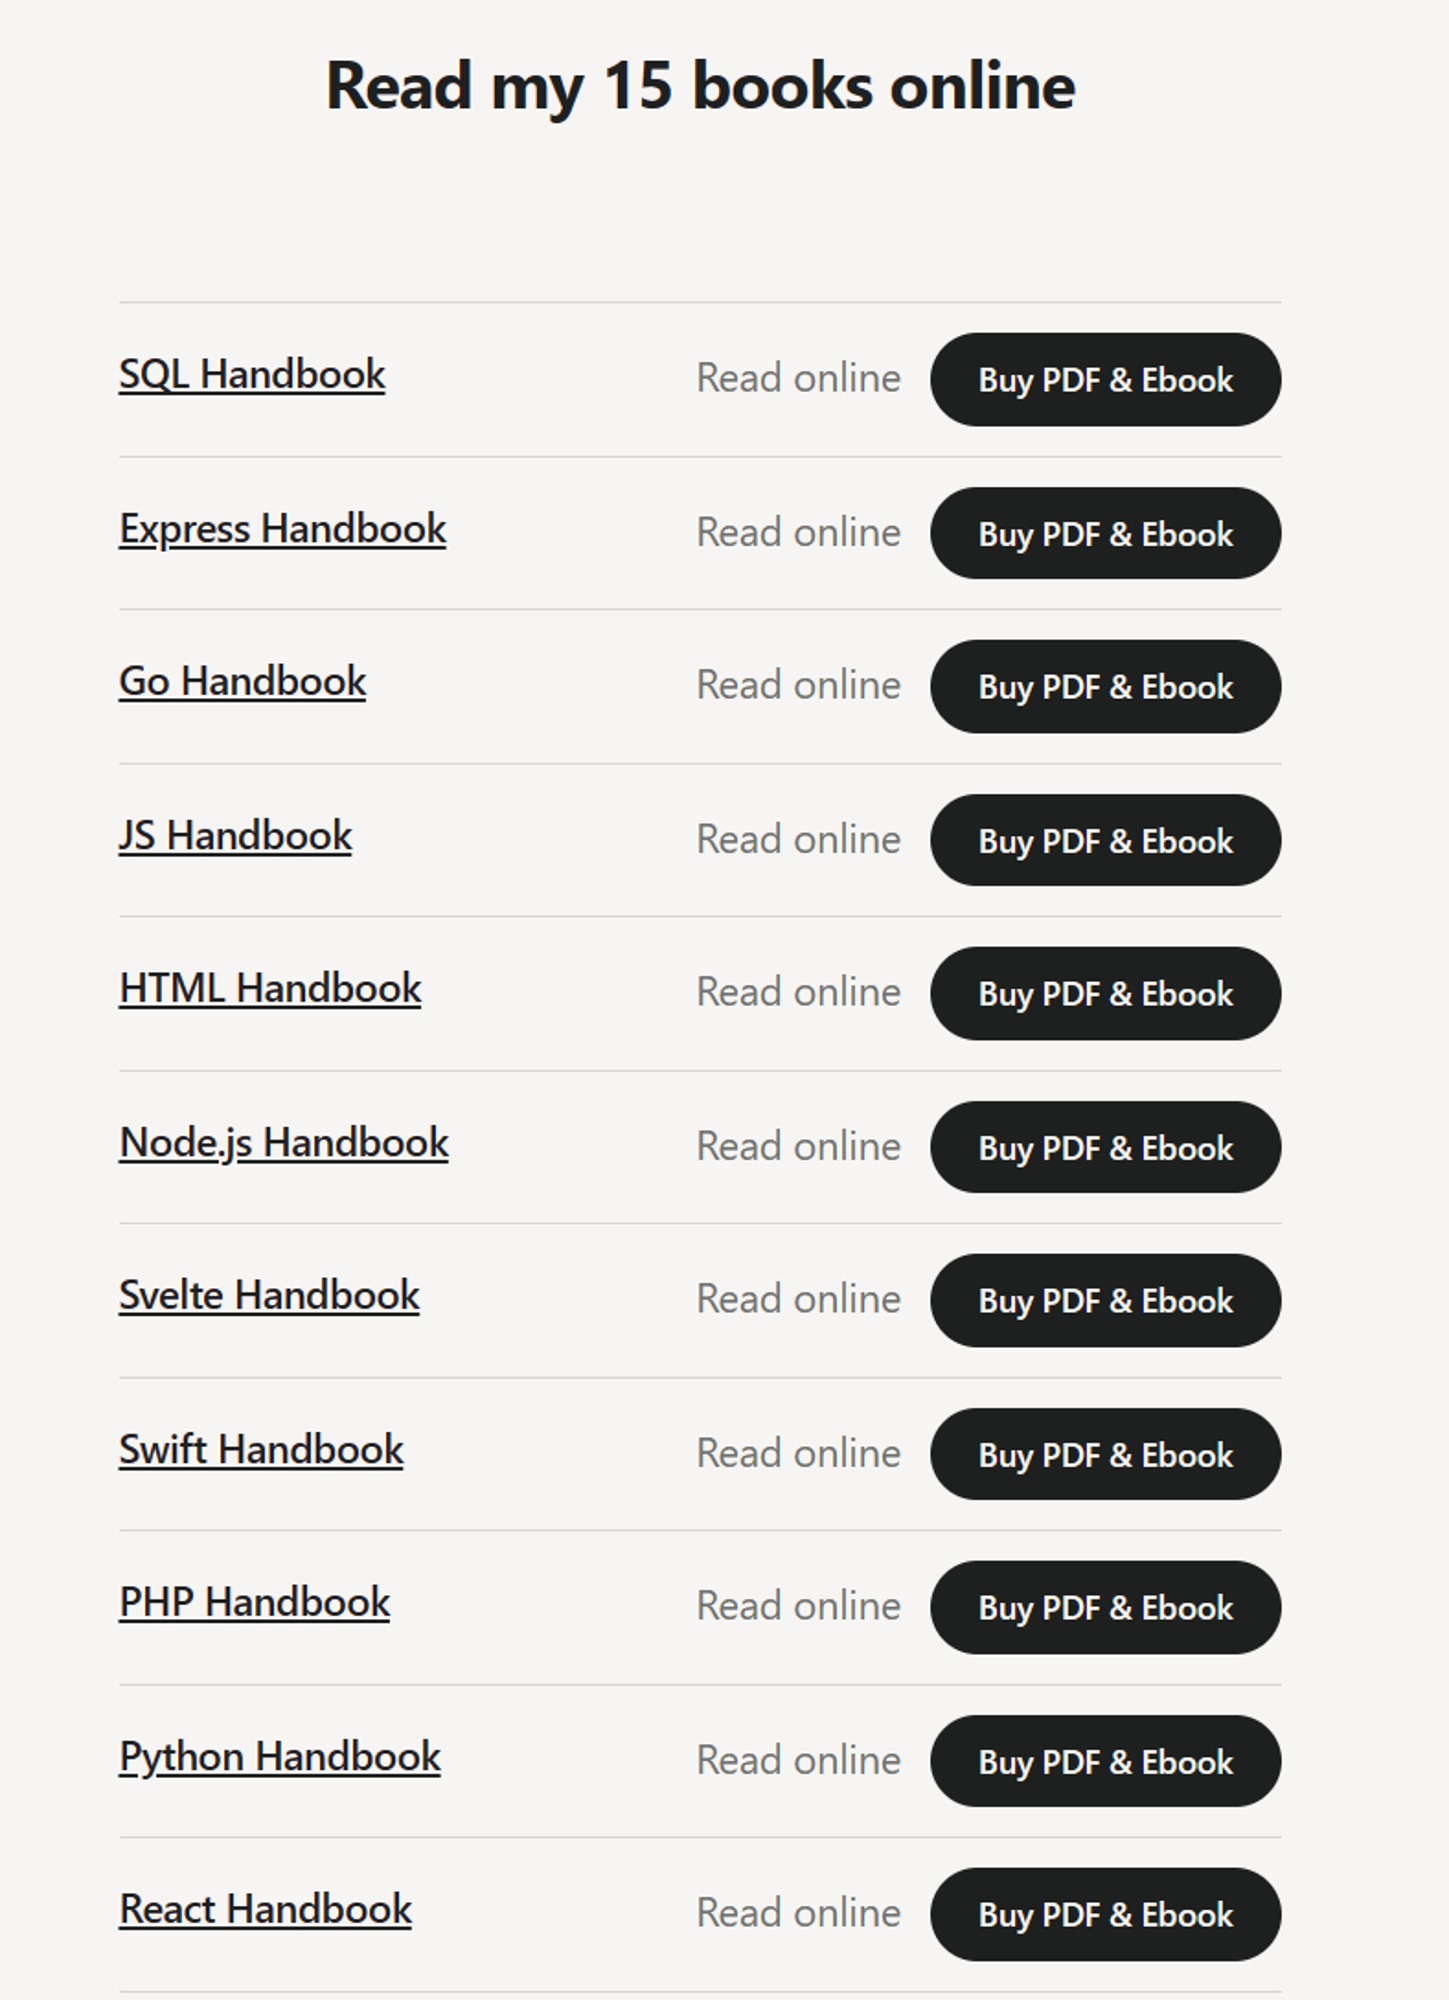
Task: Click Read online for Express Handbook
Action: tap(799, 533)
